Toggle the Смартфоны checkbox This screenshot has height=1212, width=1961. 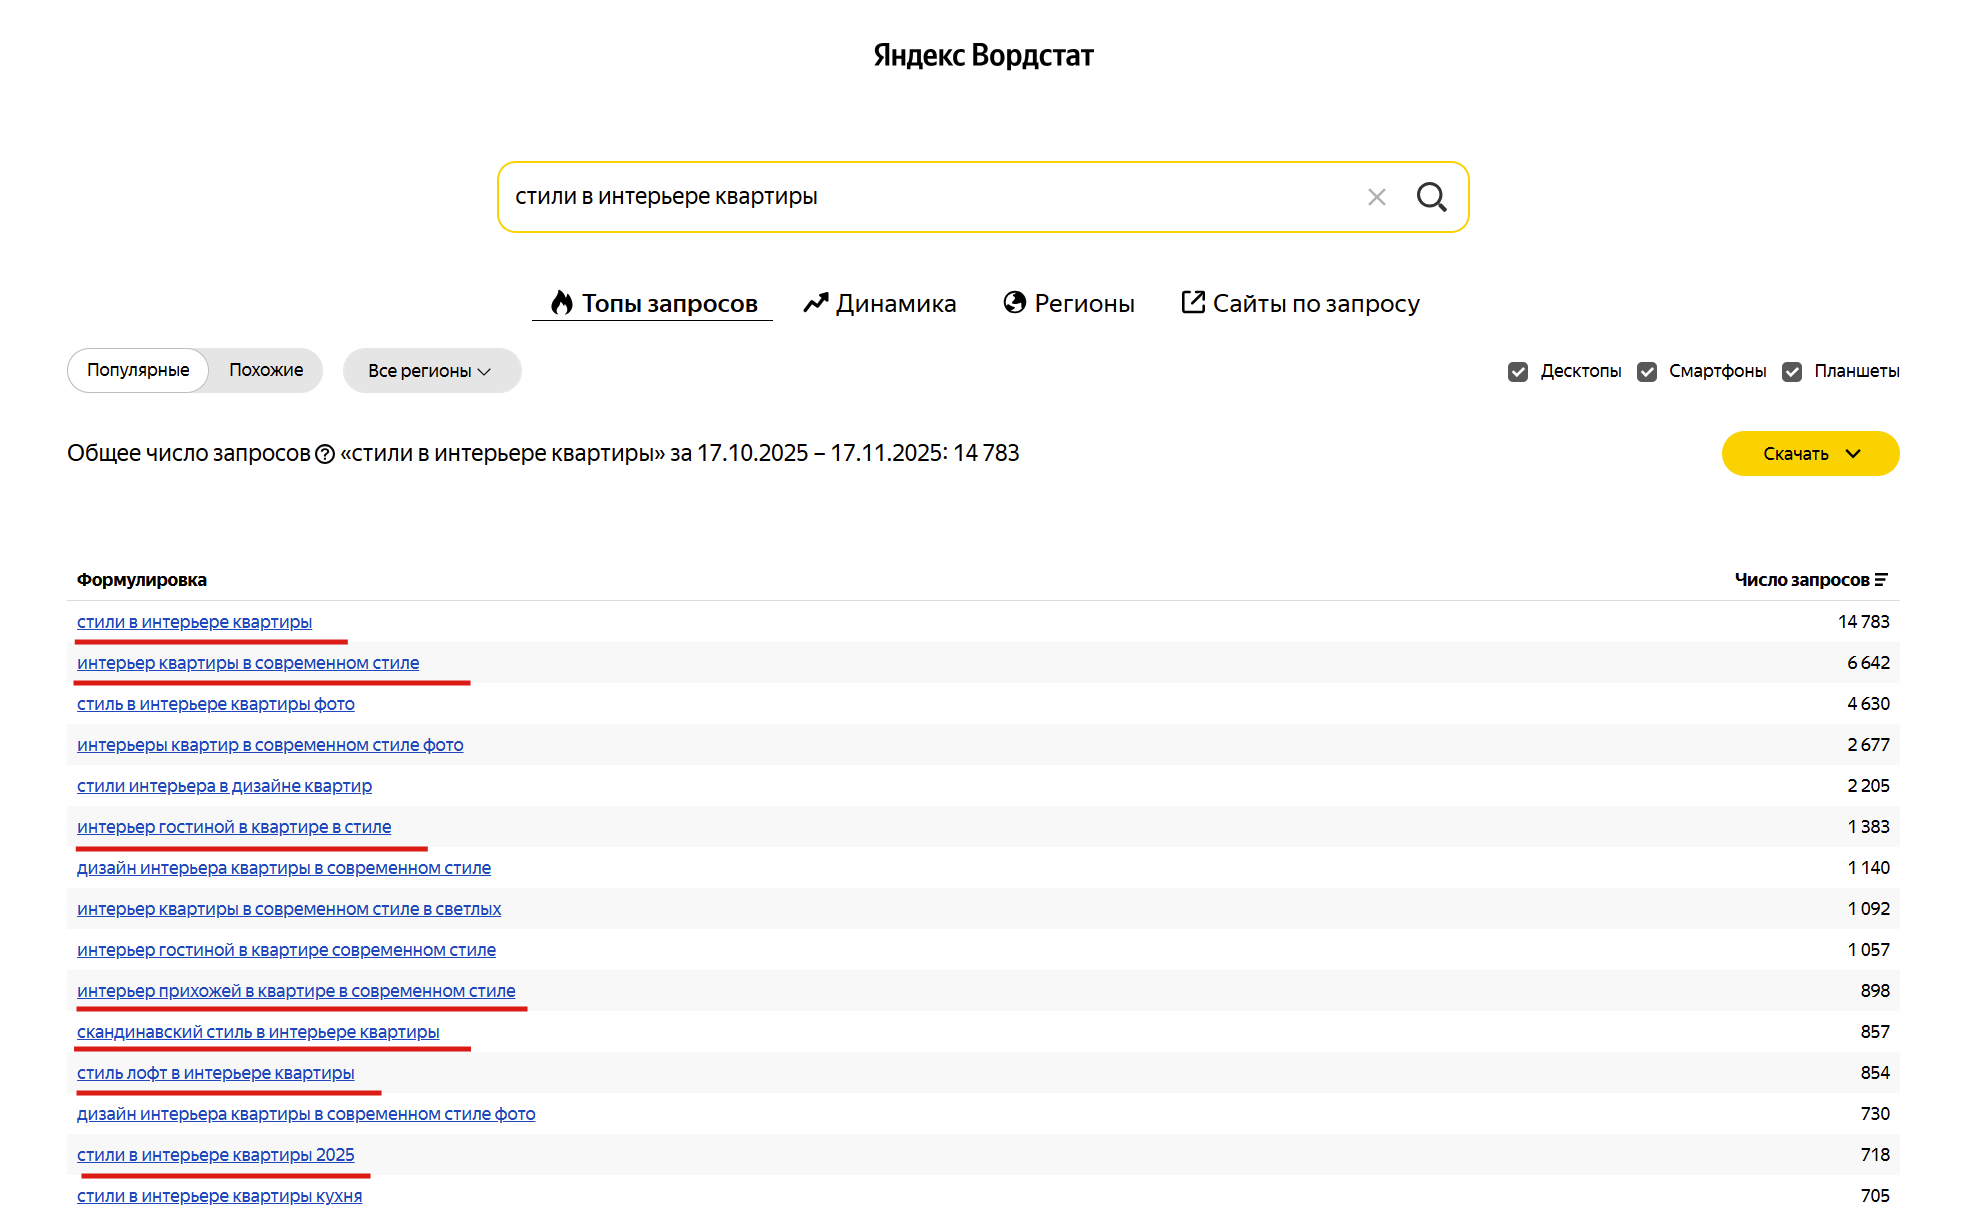1647,372
